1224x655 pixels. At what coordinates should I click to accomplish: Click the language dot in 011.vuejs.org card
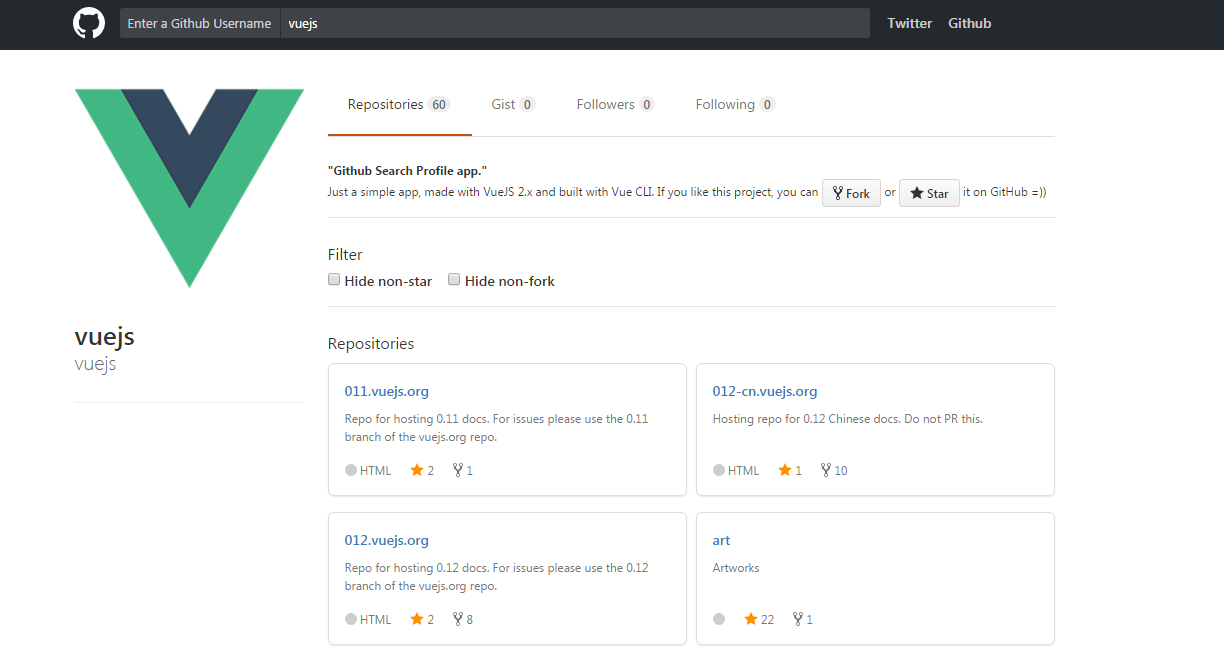coord(351,470)
